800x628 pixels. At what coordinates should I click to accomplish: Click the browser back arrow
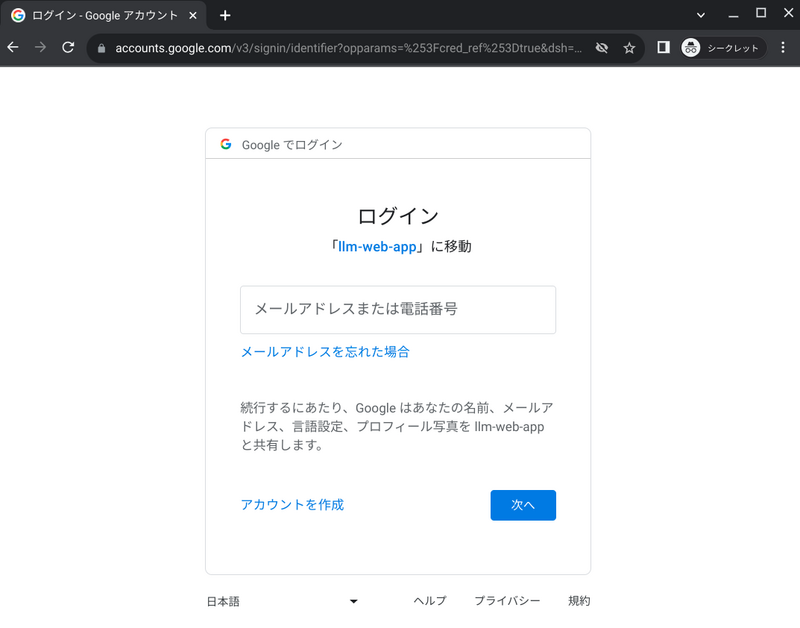pos(13,47)
